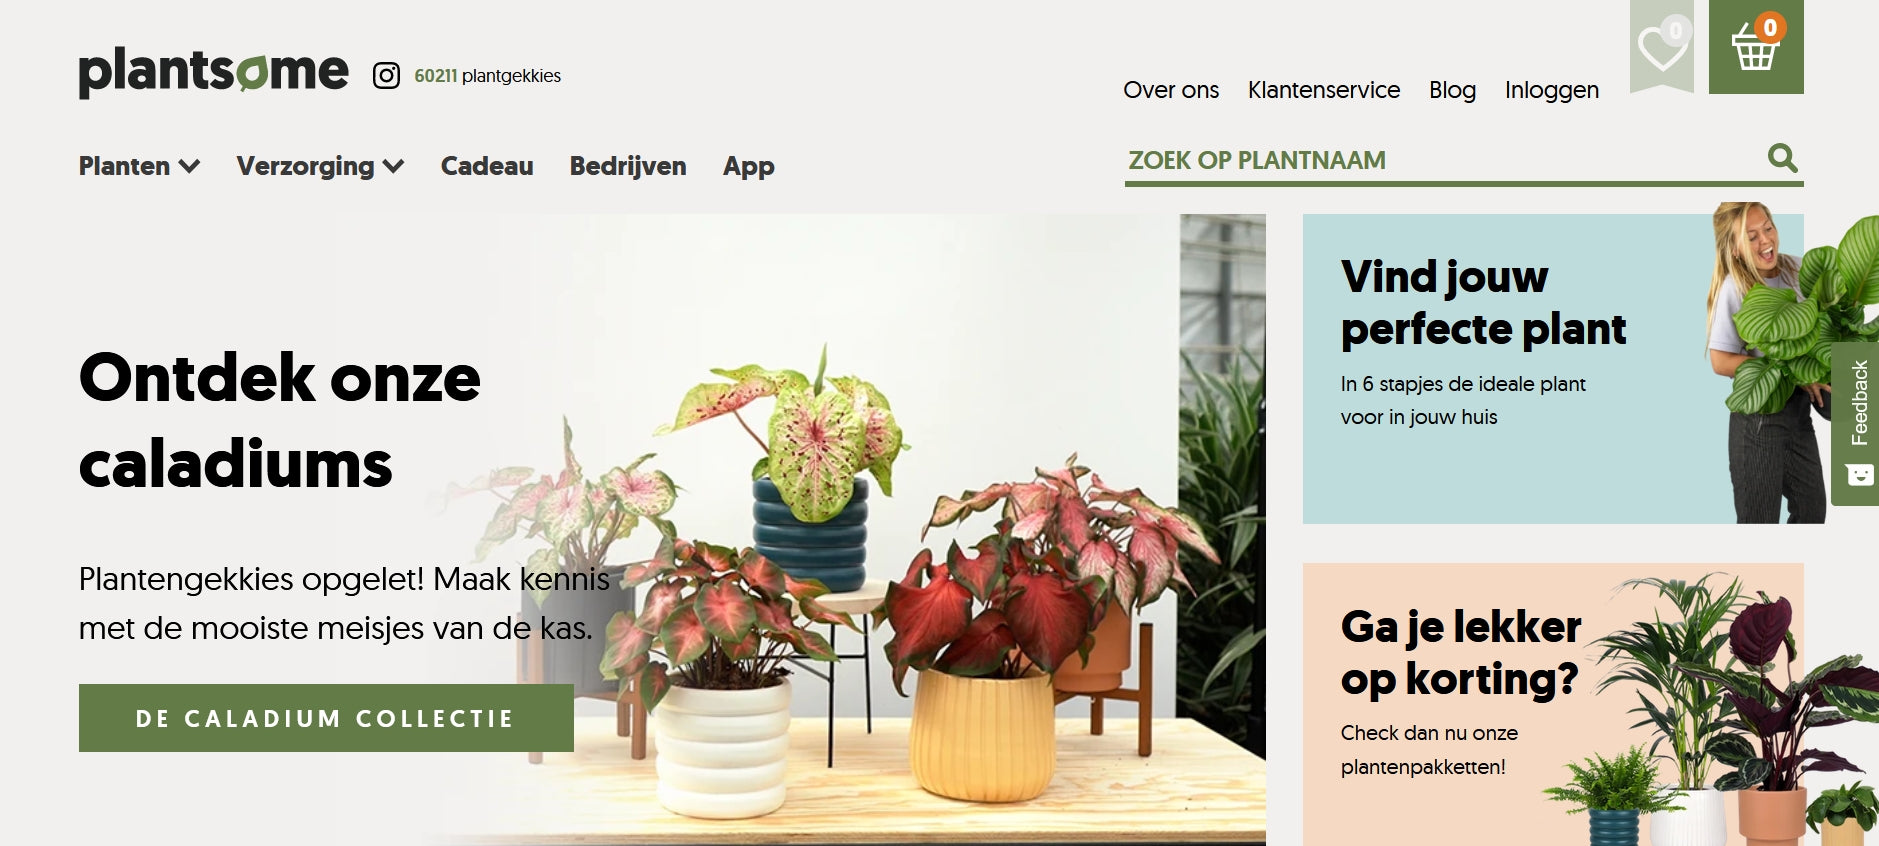Open the Over ons link
This screenshot has width=1879, height=846.
1171,90
